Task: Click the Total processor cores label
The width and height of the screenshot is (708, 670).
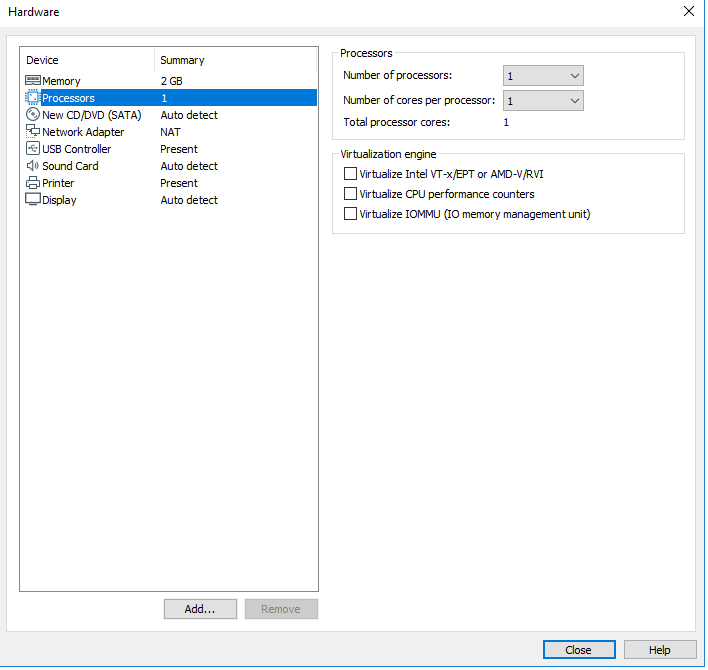Action: click(397, 122)
